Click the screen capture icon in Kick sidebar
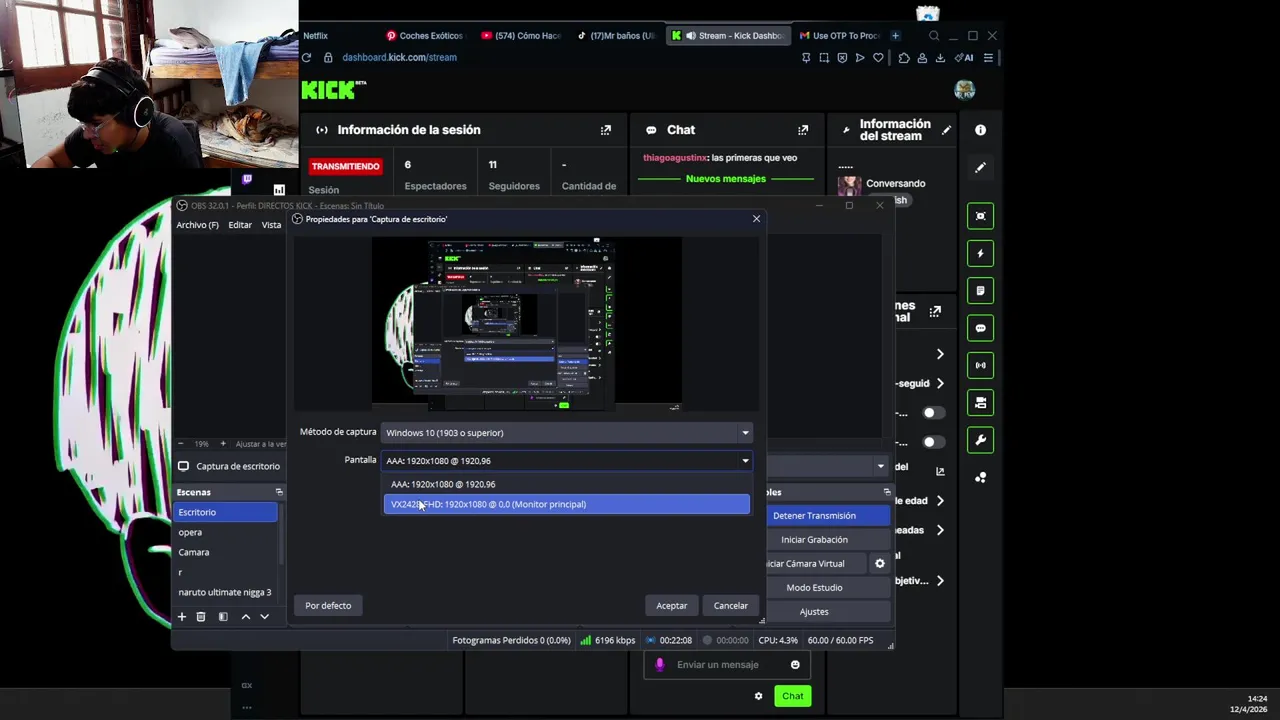 click(980, 216)
